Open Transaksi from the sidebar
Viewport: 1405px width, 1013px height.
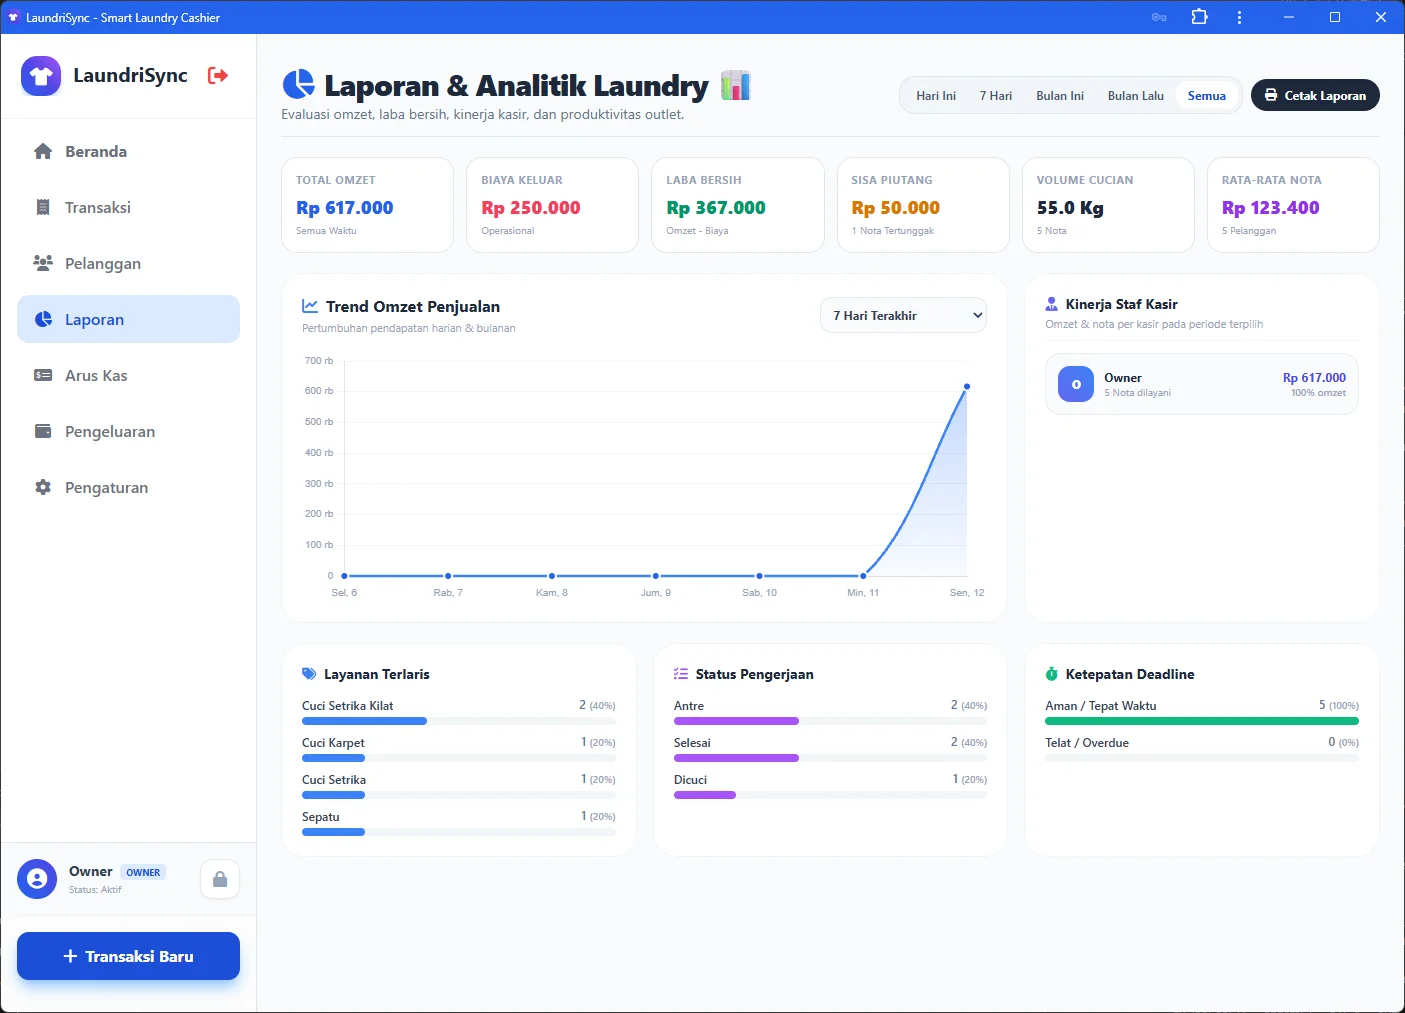point(128,208)
